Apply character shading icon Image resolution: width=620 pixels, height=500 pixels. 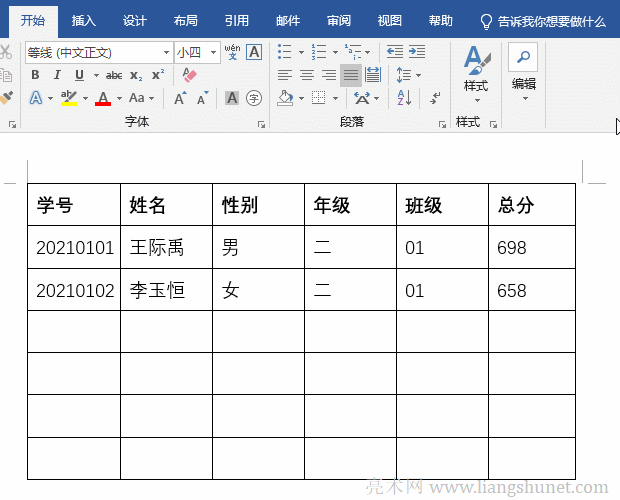pyautogui.click(x=232, y=98)
